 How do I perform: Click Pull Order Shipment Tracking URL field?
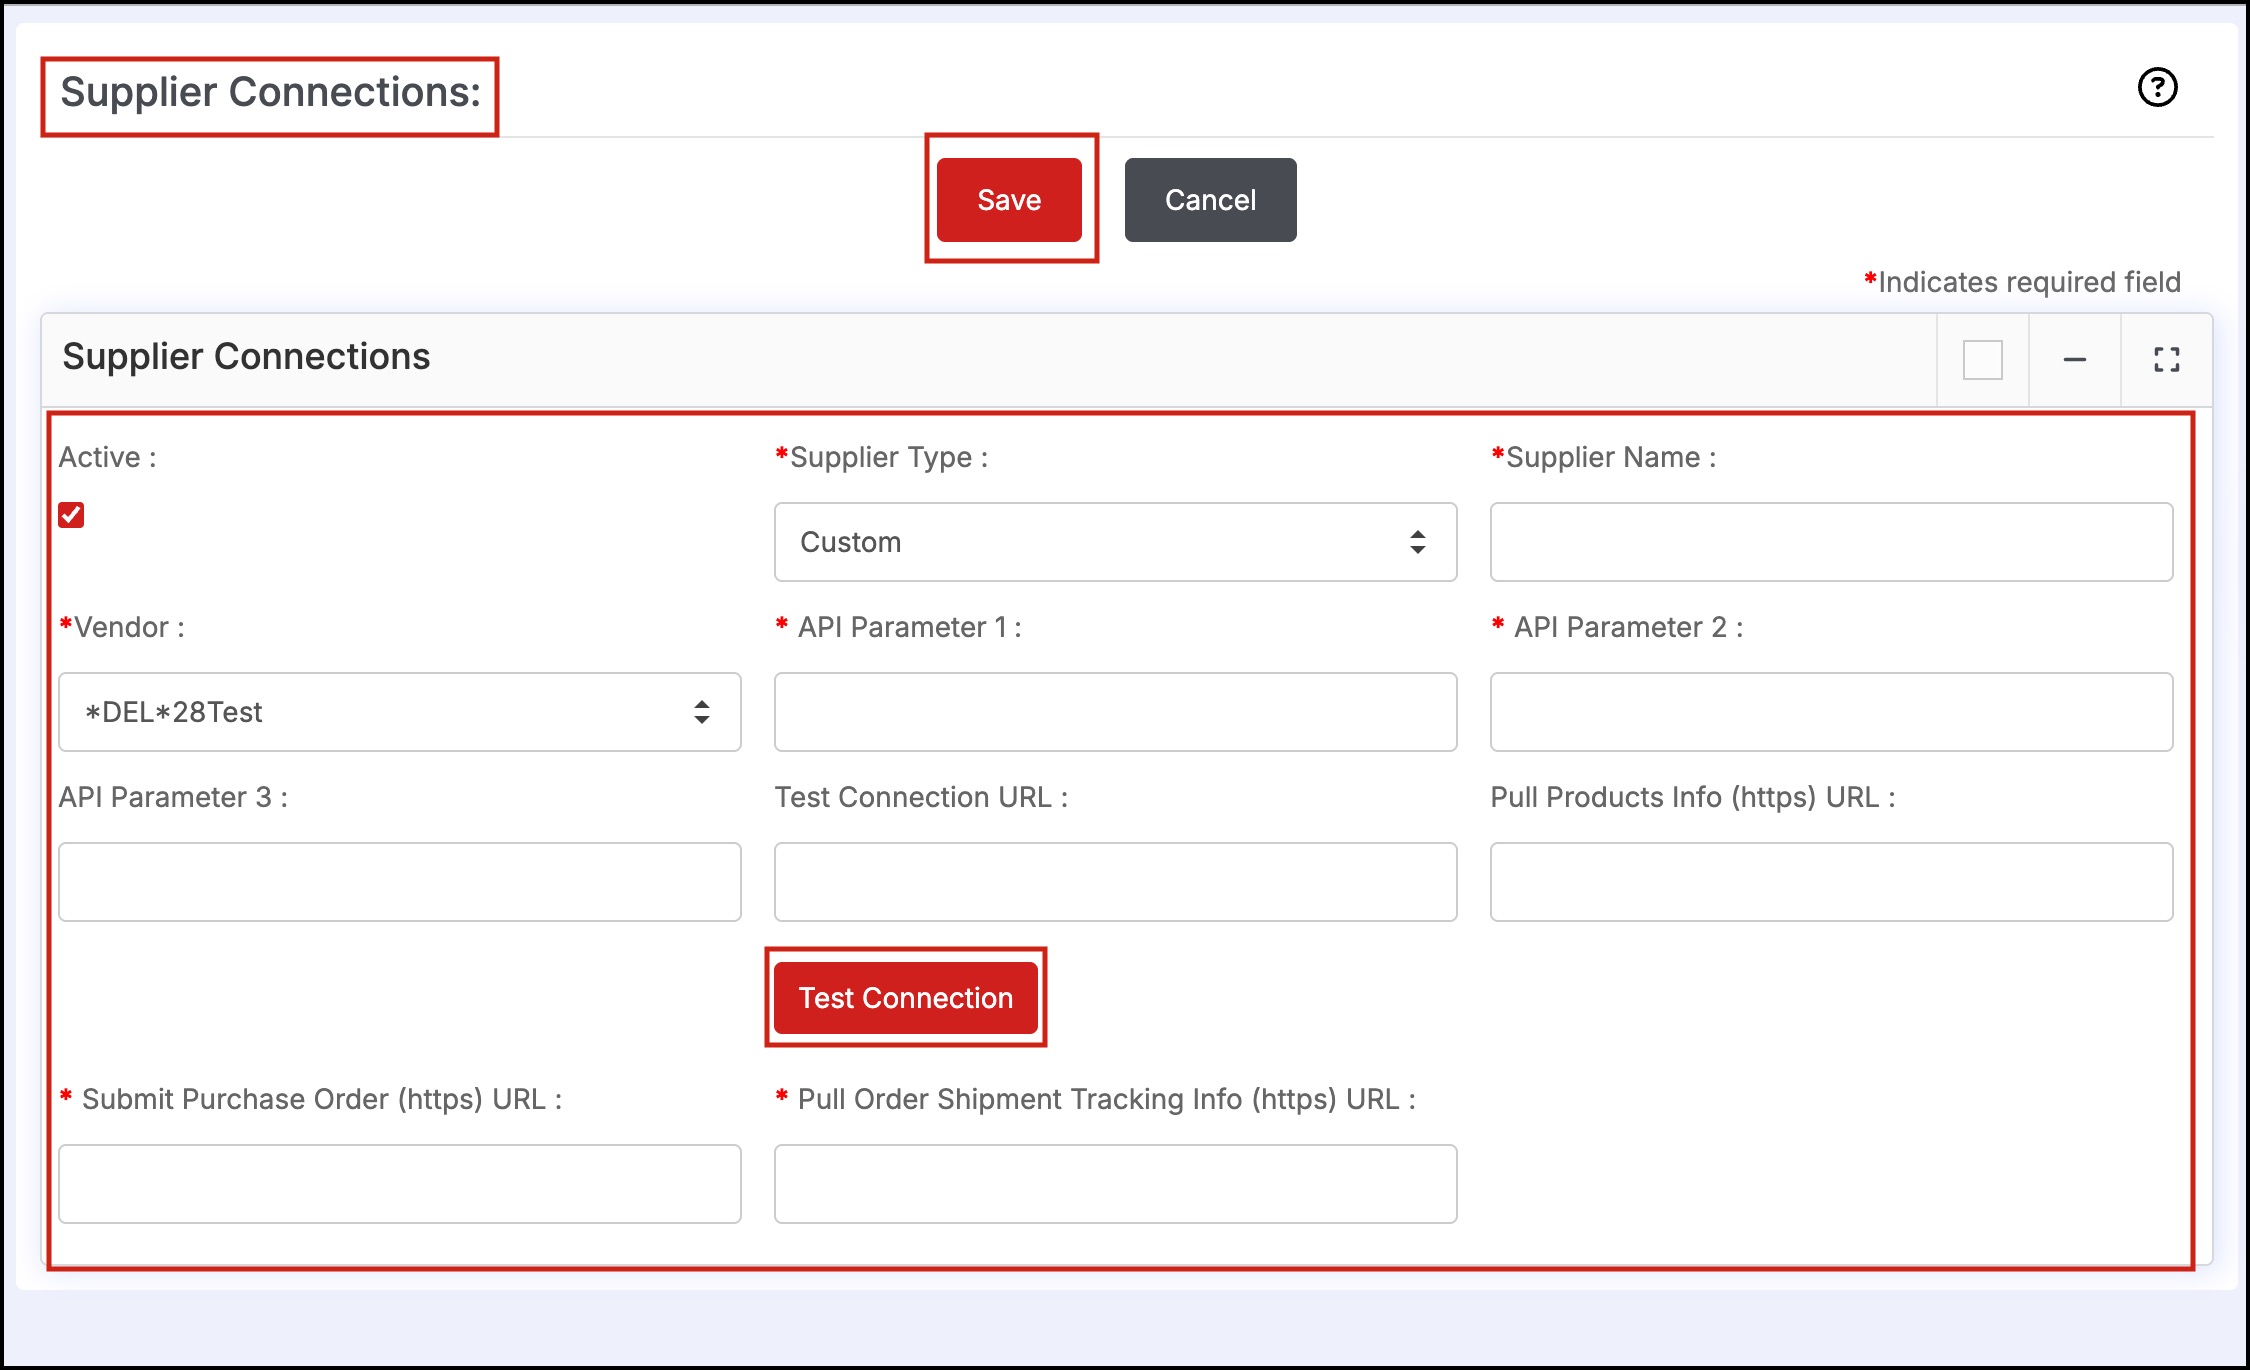tap(1114, 1184)
